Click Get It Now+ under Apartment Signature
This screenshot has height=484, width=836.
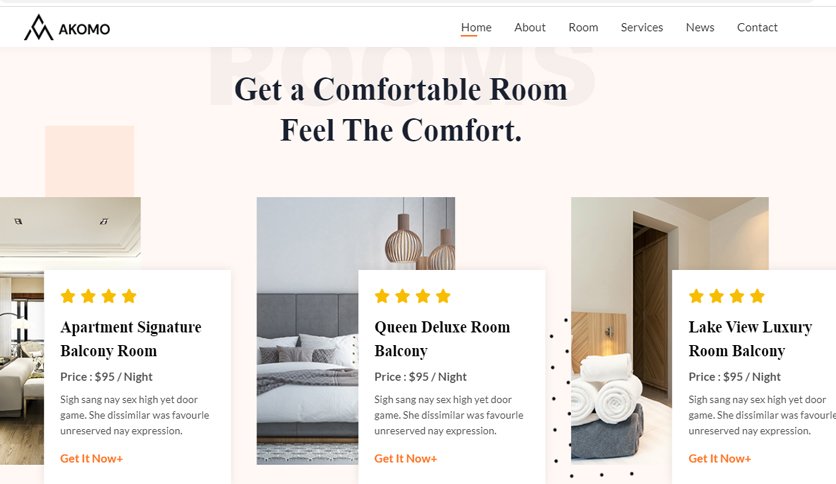point(91,458)
